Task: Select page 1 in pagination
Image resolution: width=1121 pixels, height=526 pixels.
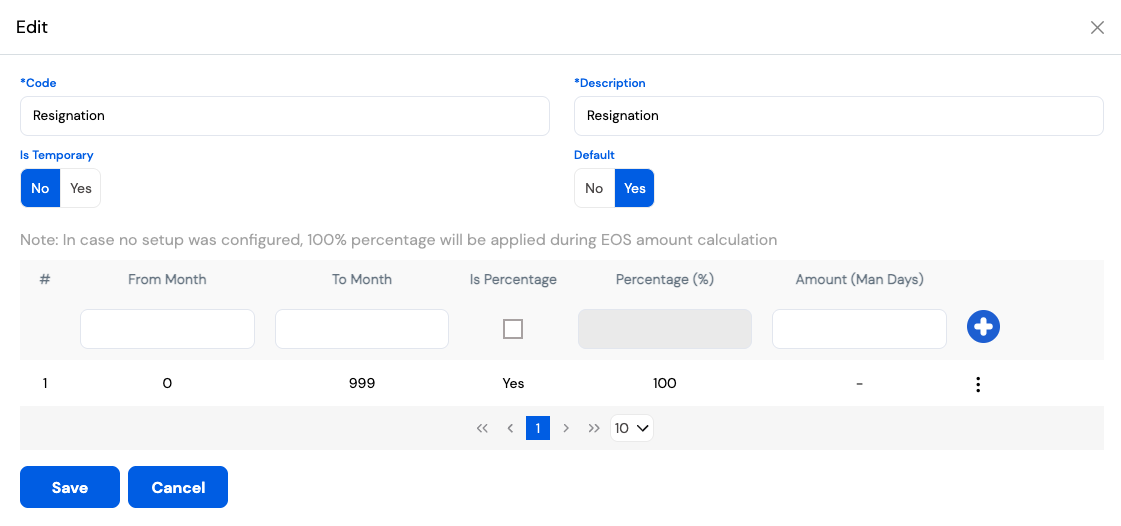Action: pyautogui.click(x=538, y=428)
